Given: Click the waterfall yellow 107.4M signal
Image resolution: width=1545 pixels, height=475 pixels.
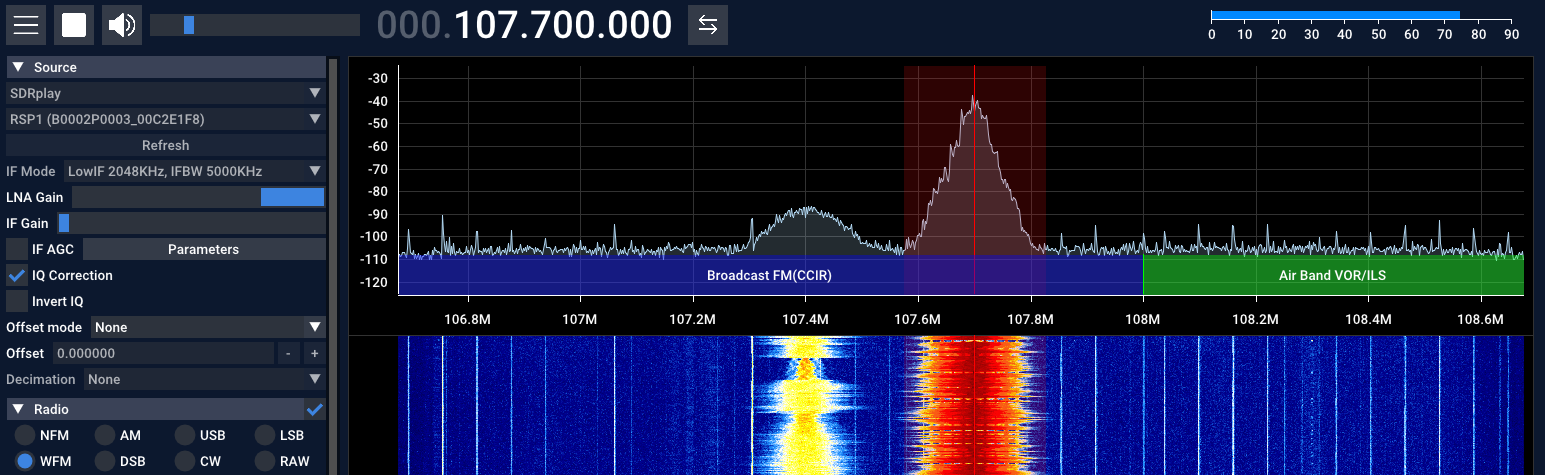Looking at the screenshot, I should tap(806, 405).
